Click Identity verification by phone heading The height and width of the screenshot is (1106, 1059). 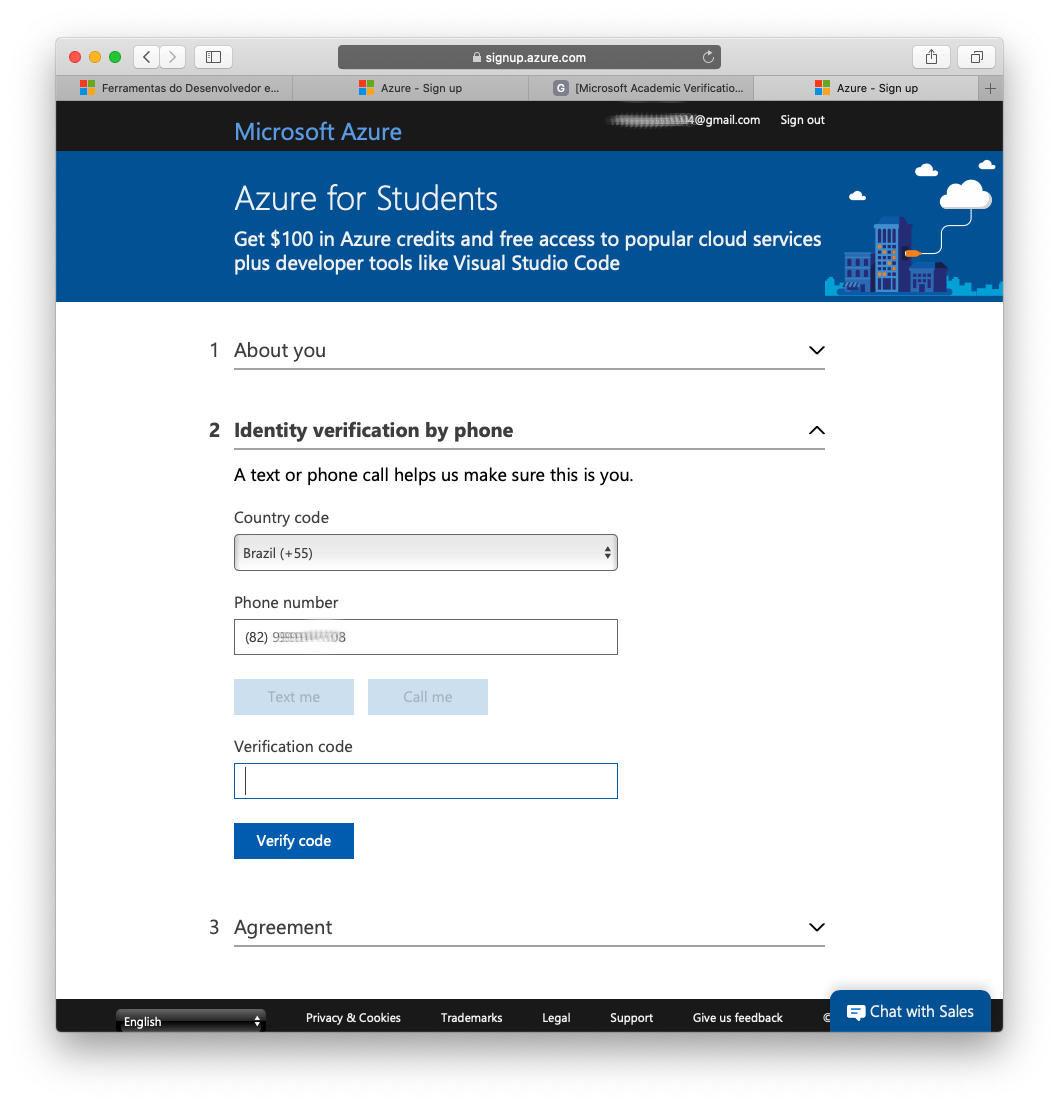coord(373,430)
